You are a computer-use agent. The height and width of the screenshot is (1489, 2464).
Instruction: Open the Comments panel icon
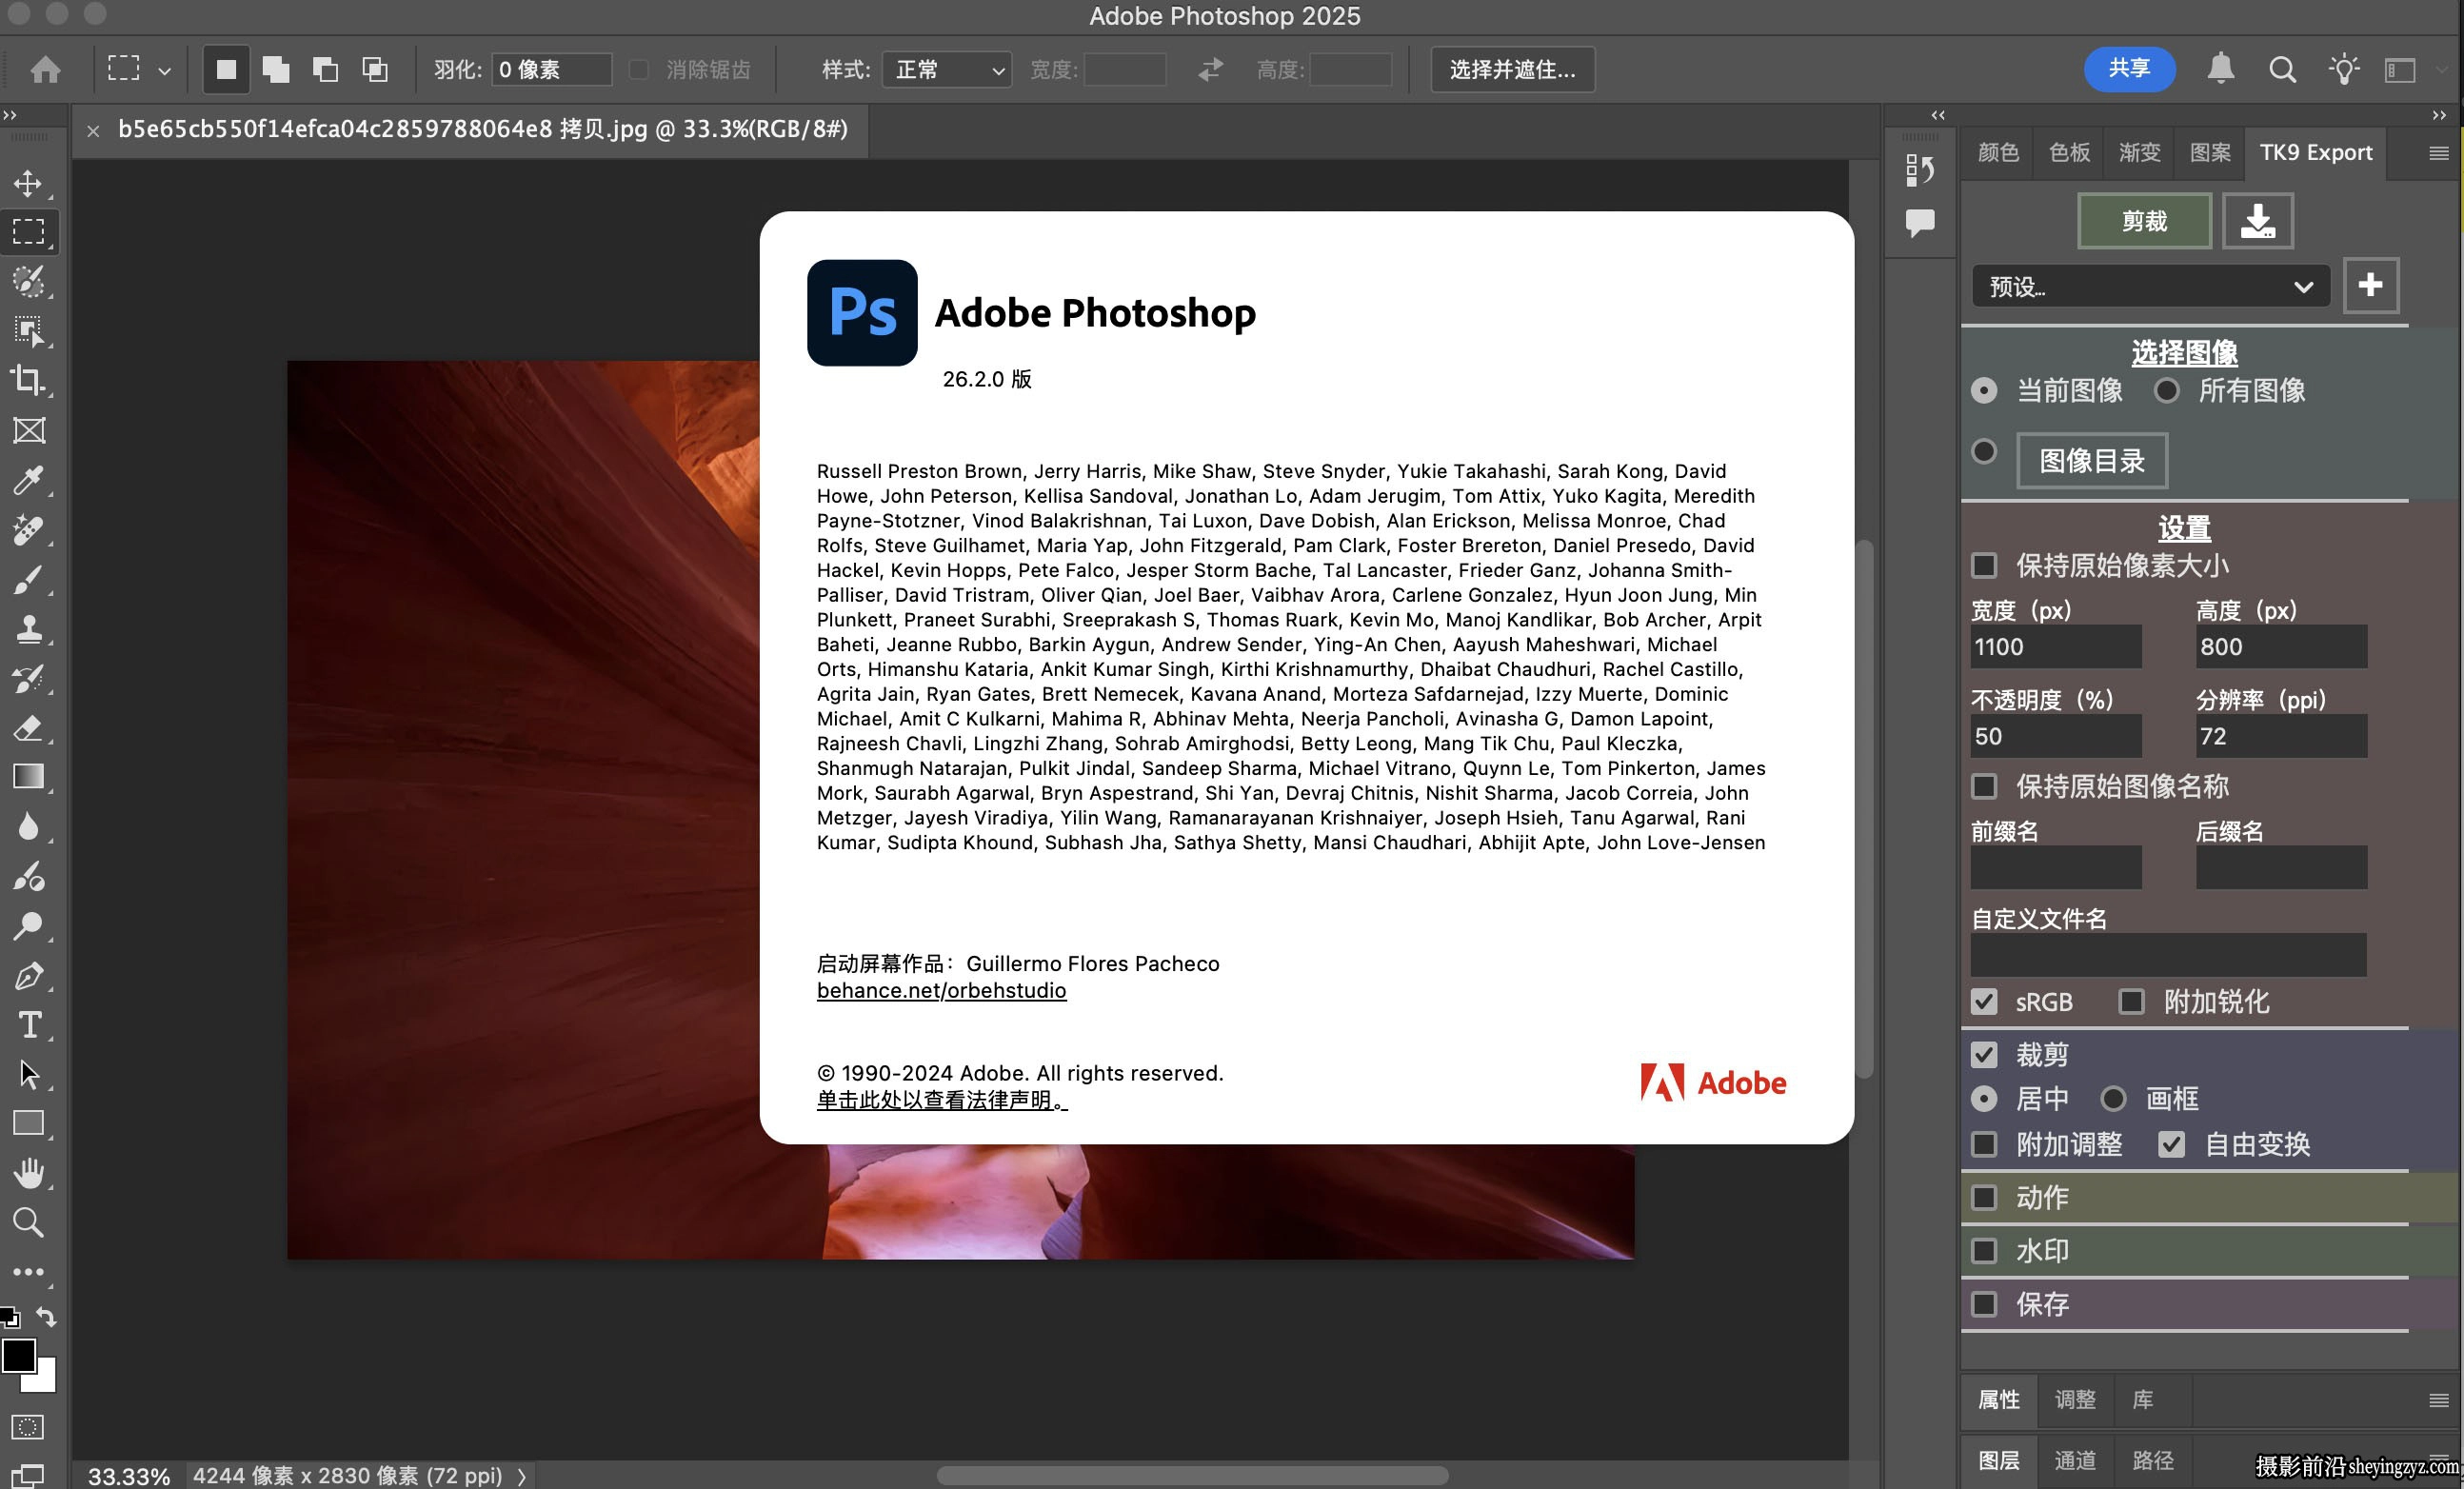(1919, 222)
